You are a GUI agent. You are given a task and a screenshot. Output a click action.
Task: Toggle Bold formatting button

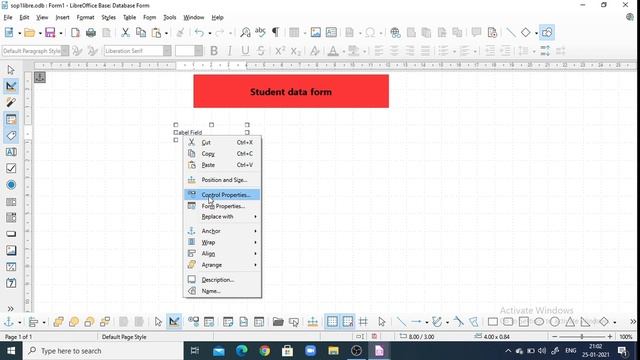pos(214,51)
